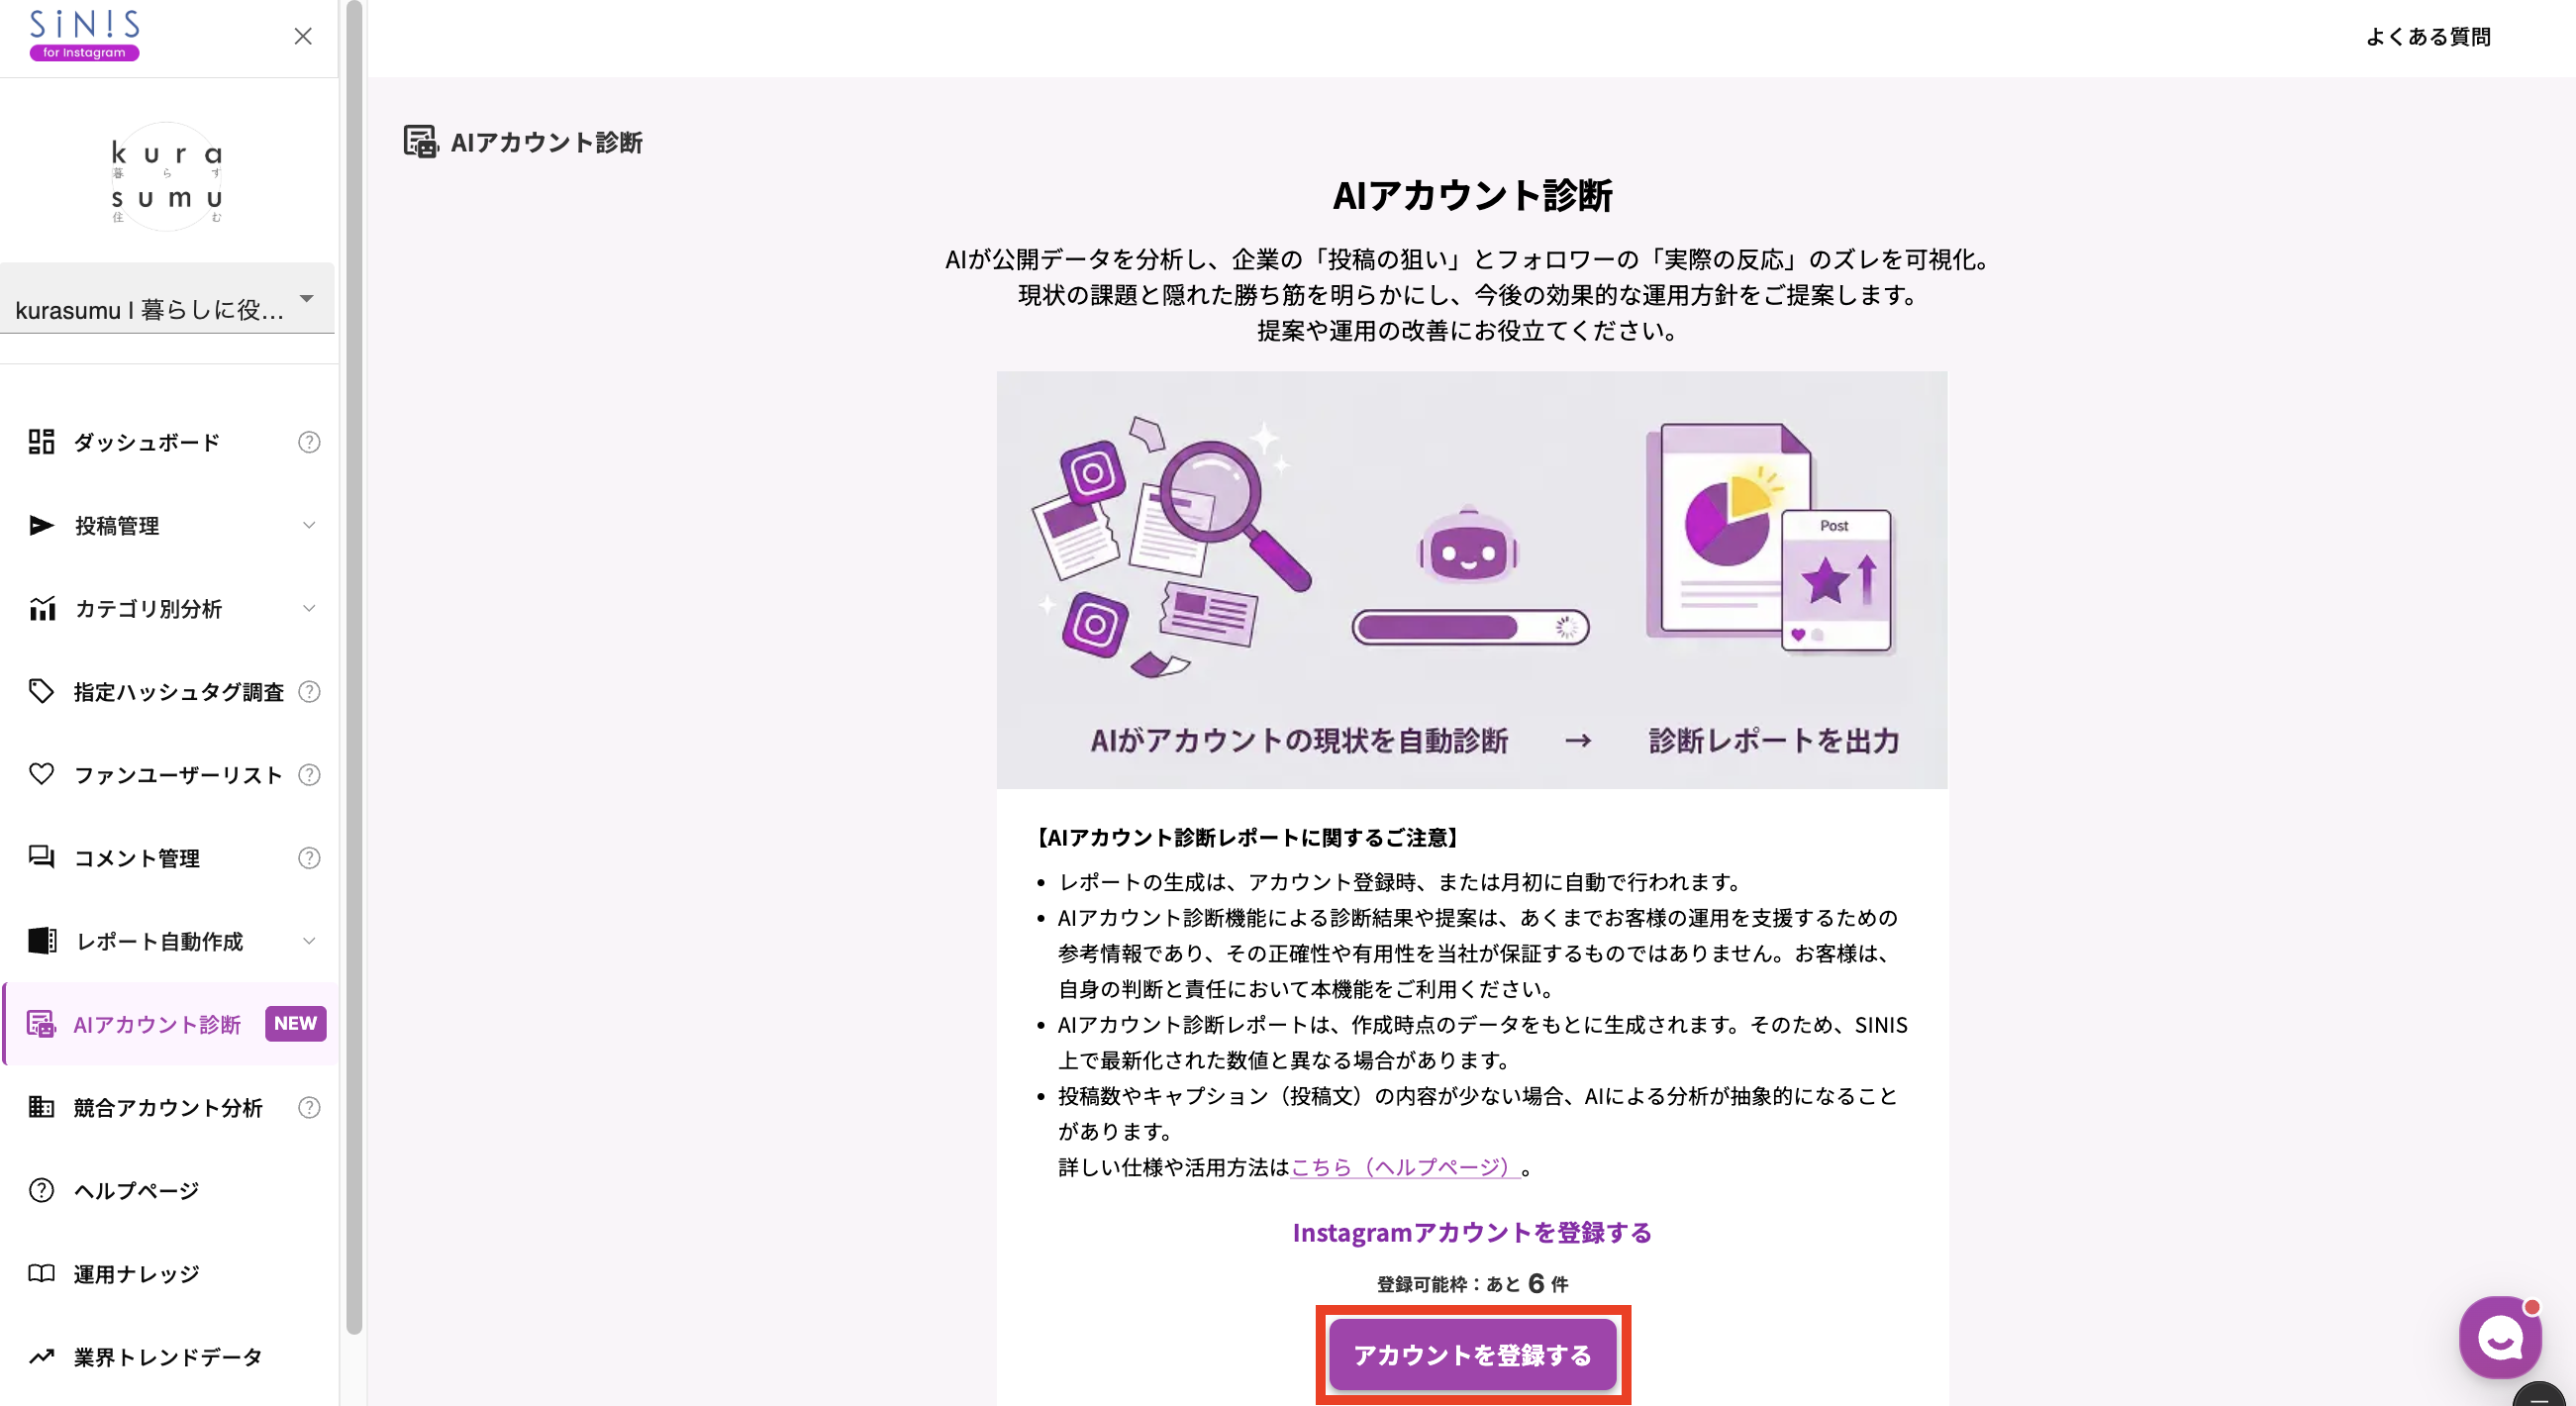Open カテゴリ別分析 via its chart icon
Image resolution: width=2576 pixels, height=1406 pixels.
coord(40,608)
